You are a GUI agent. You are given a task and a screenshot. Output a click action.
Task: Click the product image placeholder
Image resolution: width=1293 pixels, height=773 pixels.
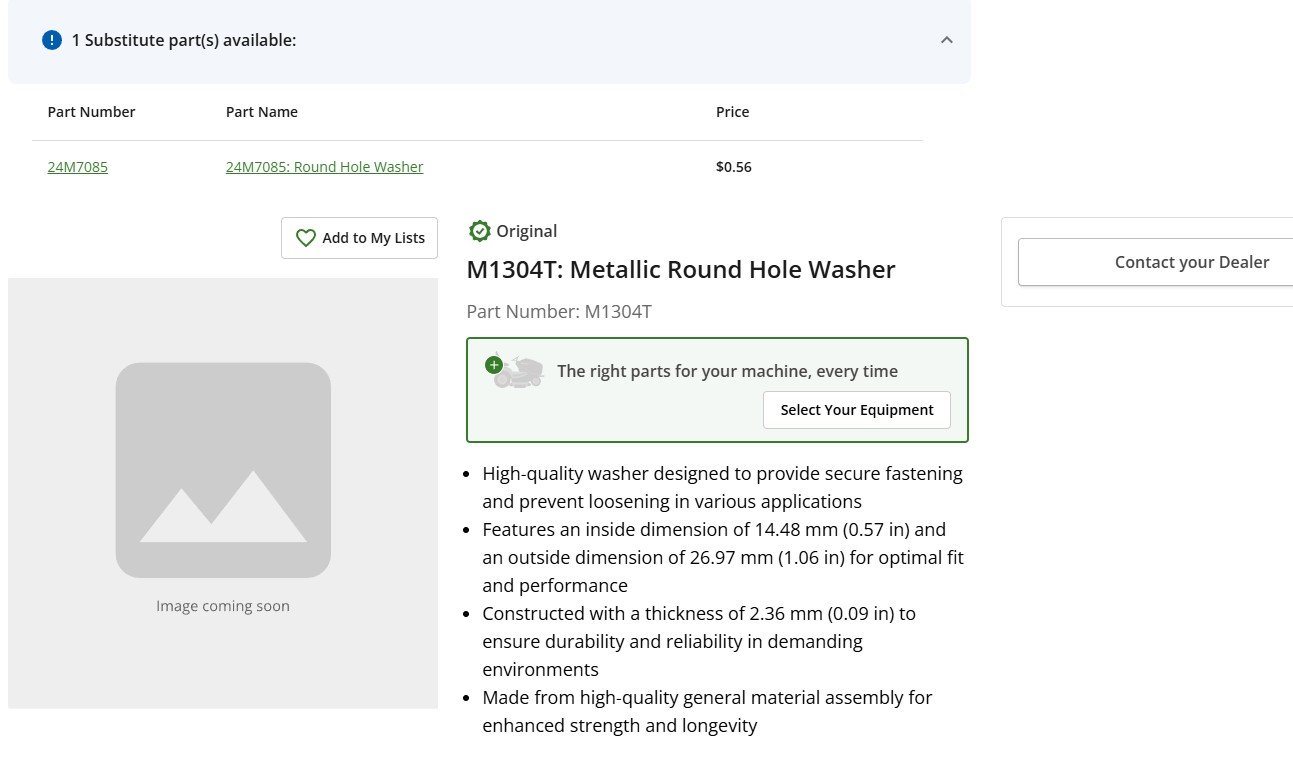coord(223,493)
